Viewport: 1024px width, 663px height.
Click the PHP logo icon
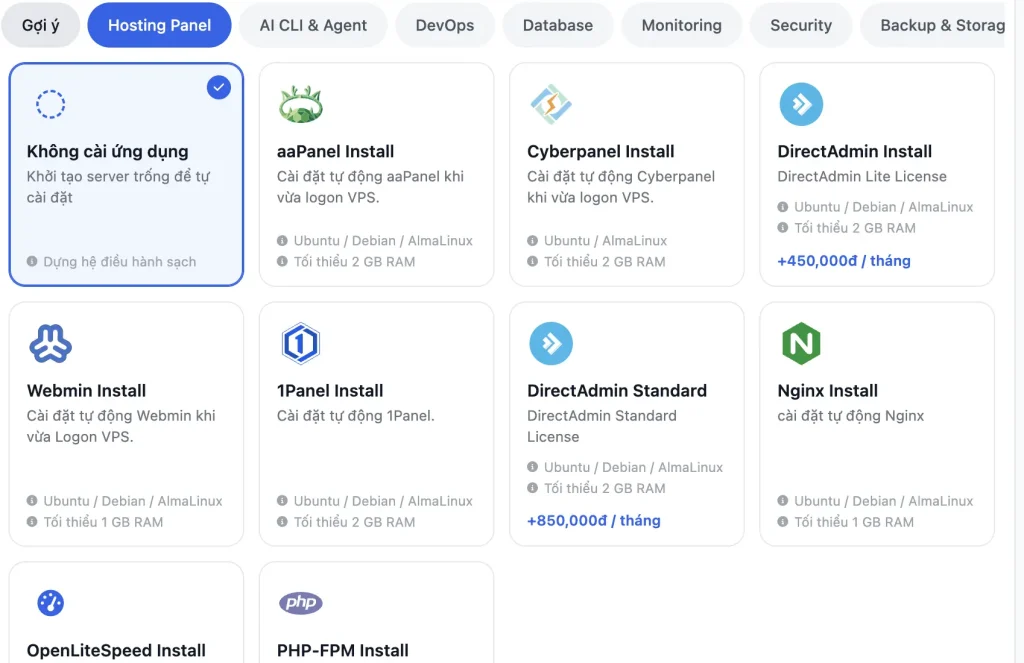pyautogui.click(x=300, y=602)
